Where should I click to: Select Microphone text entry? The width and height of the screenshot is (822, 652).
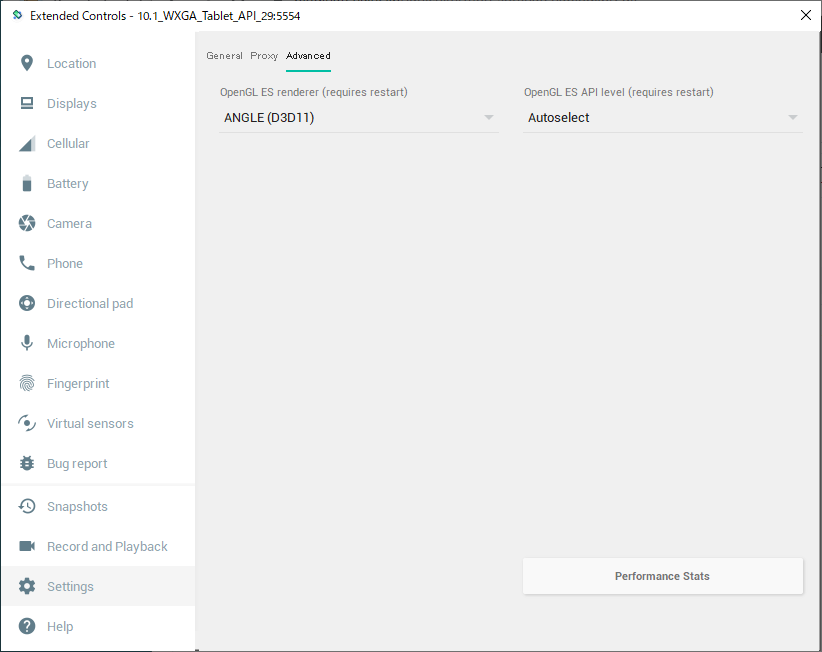pyautogui.click(x=81, y=343)
